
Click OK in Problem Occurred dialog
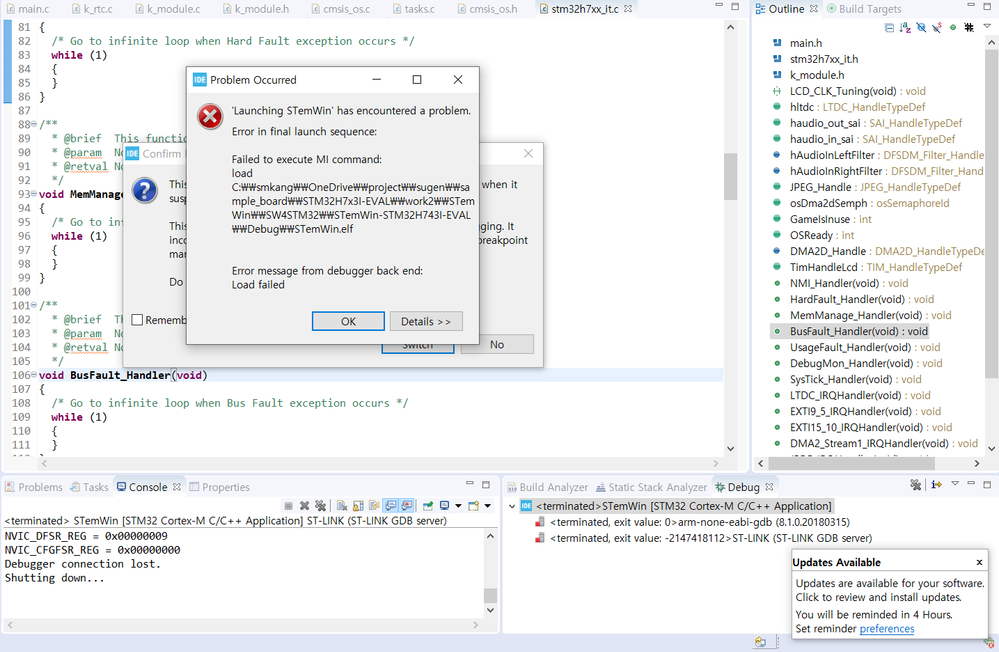pos(348,321)
